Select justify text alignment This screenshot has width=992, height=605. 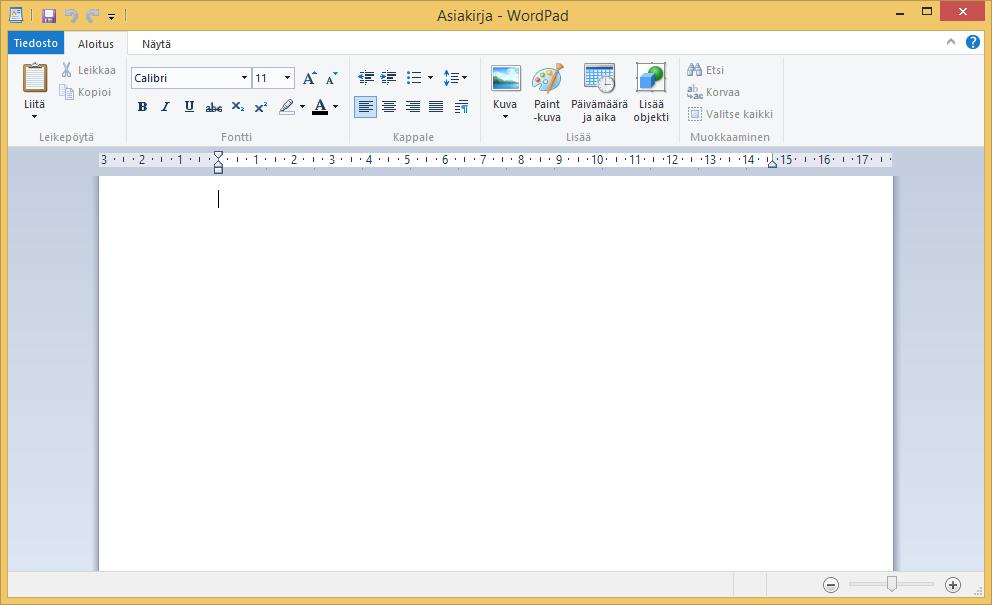pos(436,107)
